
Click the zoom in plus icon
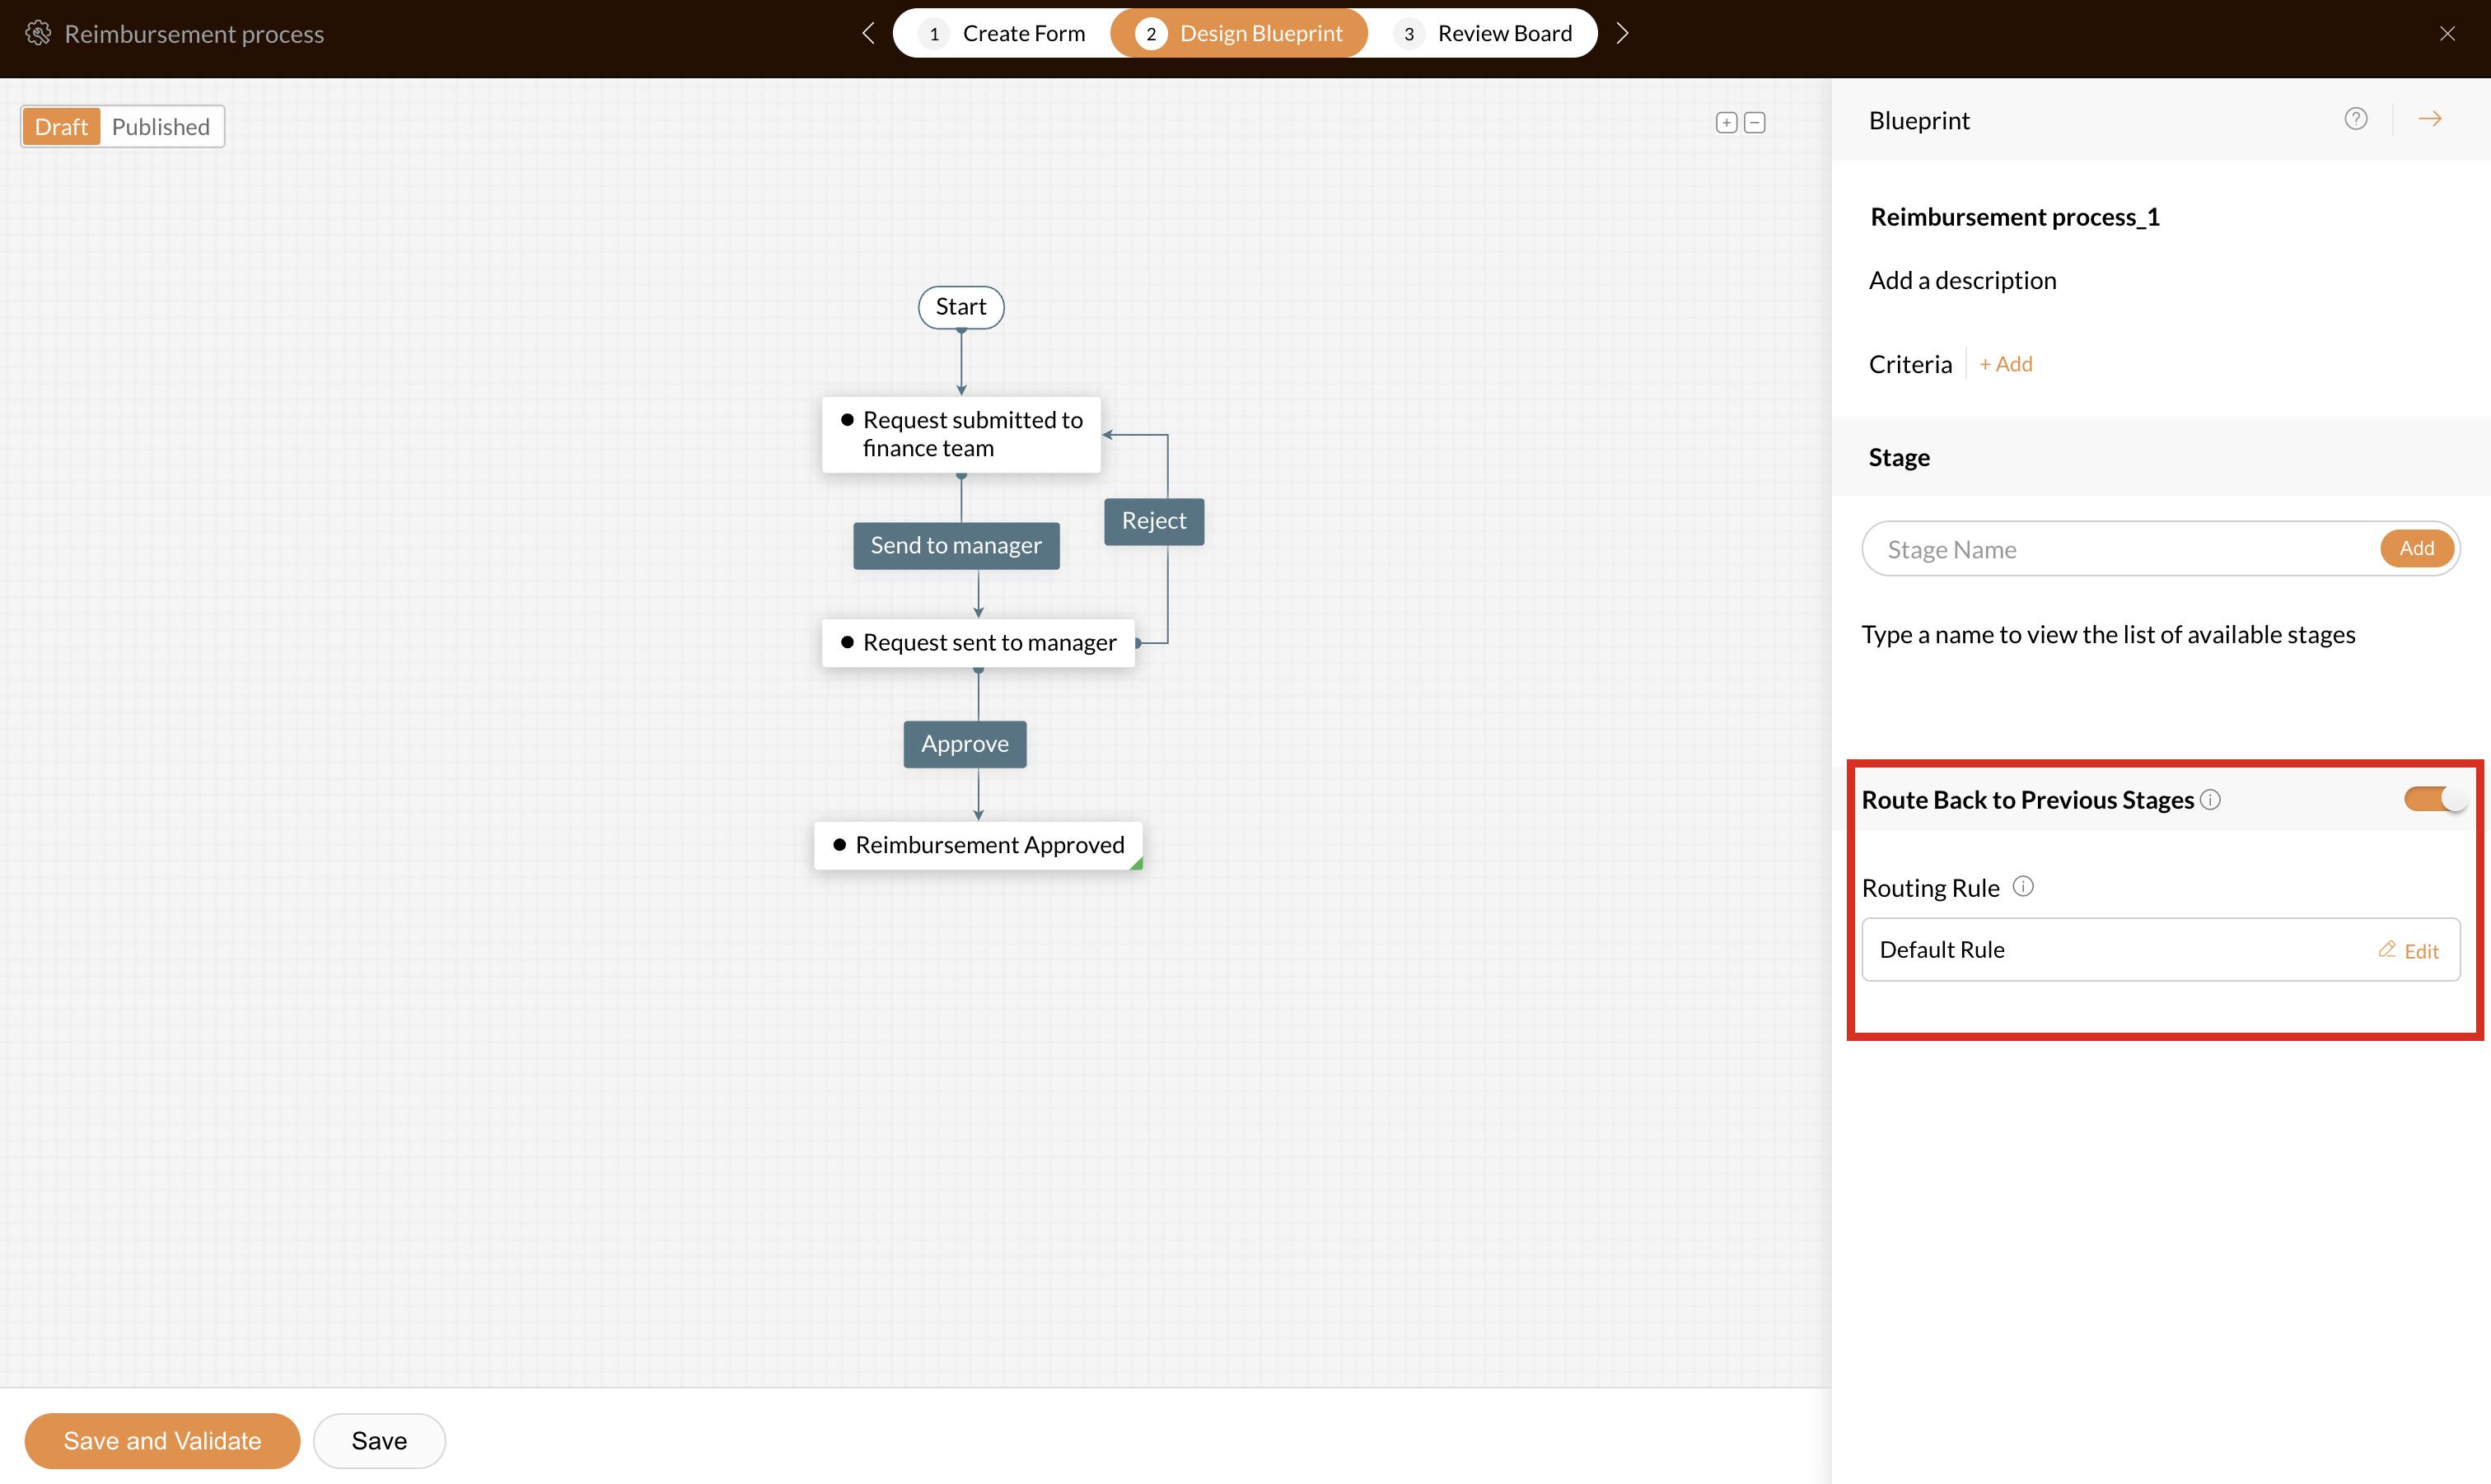pyautogui.click(x=1726, y=123)
